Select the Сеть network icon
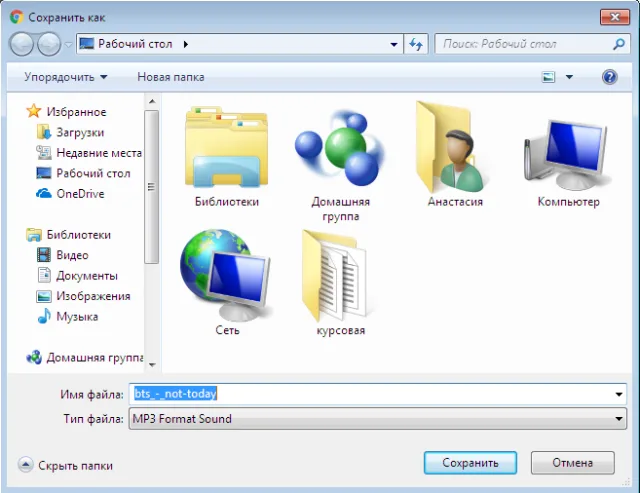Image resolution: width=640 pixels, height=493 pixels. [x=227, y=282]
